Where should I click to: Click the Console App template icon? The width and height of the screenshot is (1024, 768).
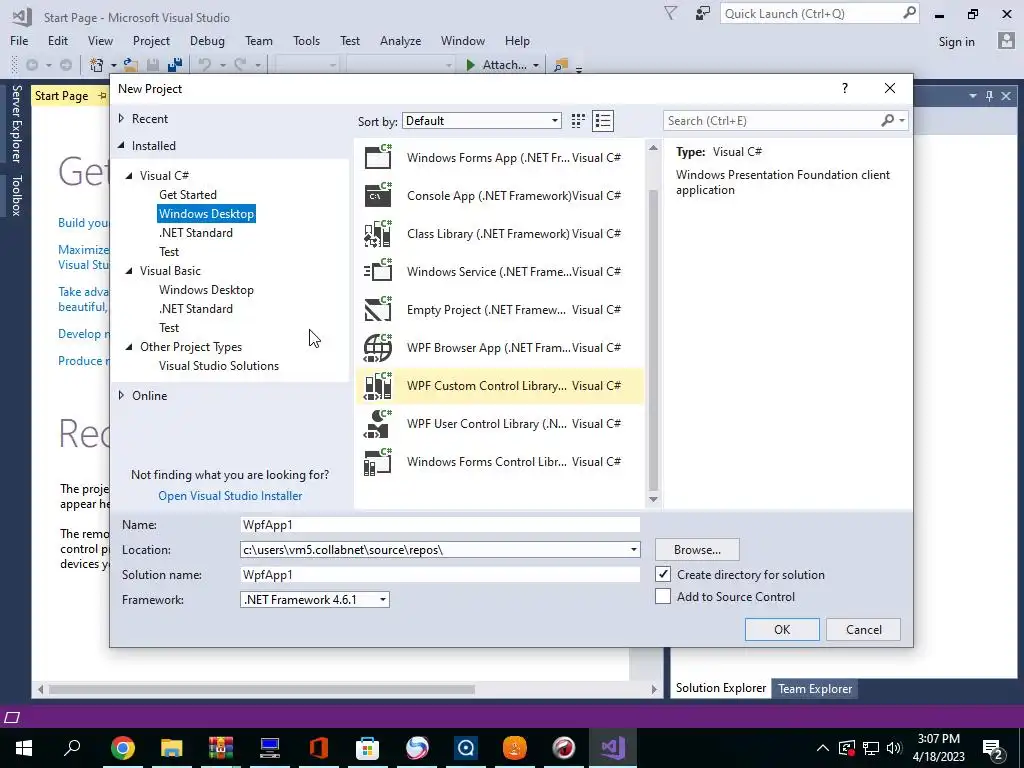tap(377, 195)
